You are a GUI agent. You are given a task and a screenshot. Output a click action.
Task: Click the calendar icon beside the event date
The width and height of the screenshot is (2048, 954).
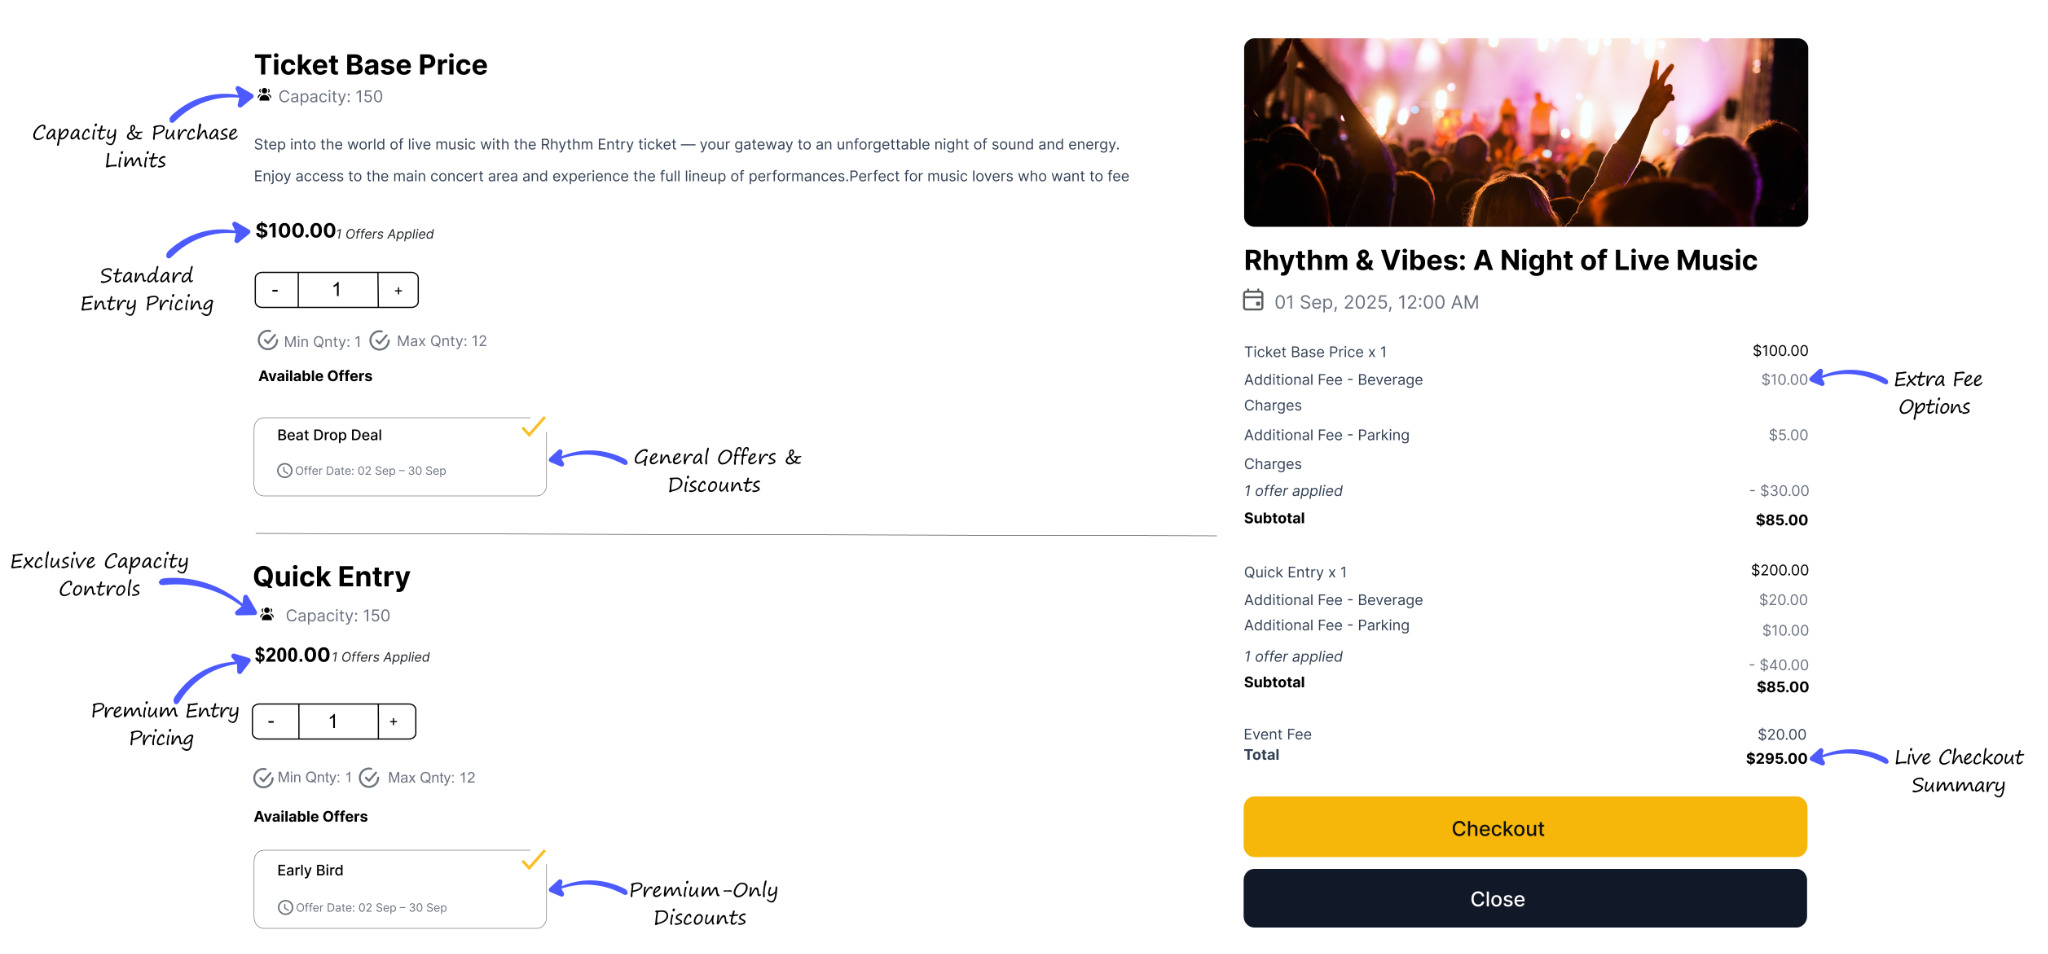click(x=1253, y=300)
